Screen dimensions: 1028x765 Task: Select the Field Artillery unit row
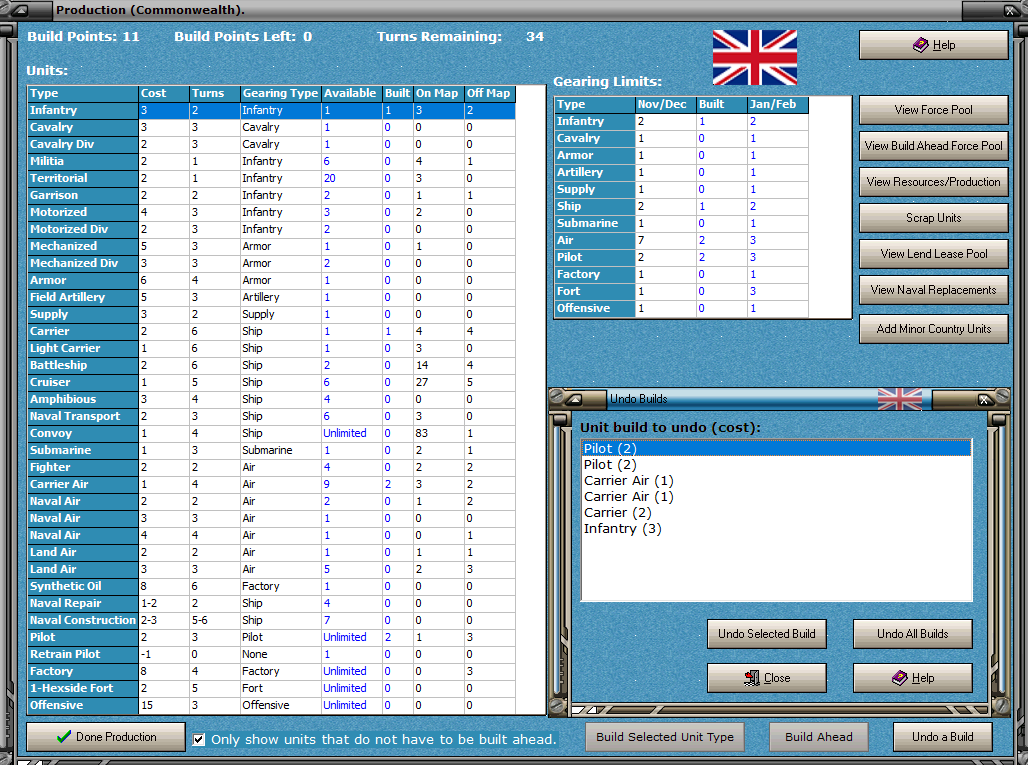click(x=271, y=297)
